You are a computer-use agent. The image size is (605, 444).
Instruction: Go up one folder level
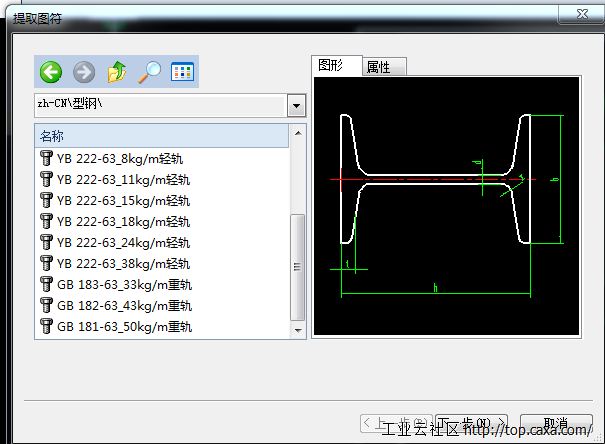pos(116,72)
